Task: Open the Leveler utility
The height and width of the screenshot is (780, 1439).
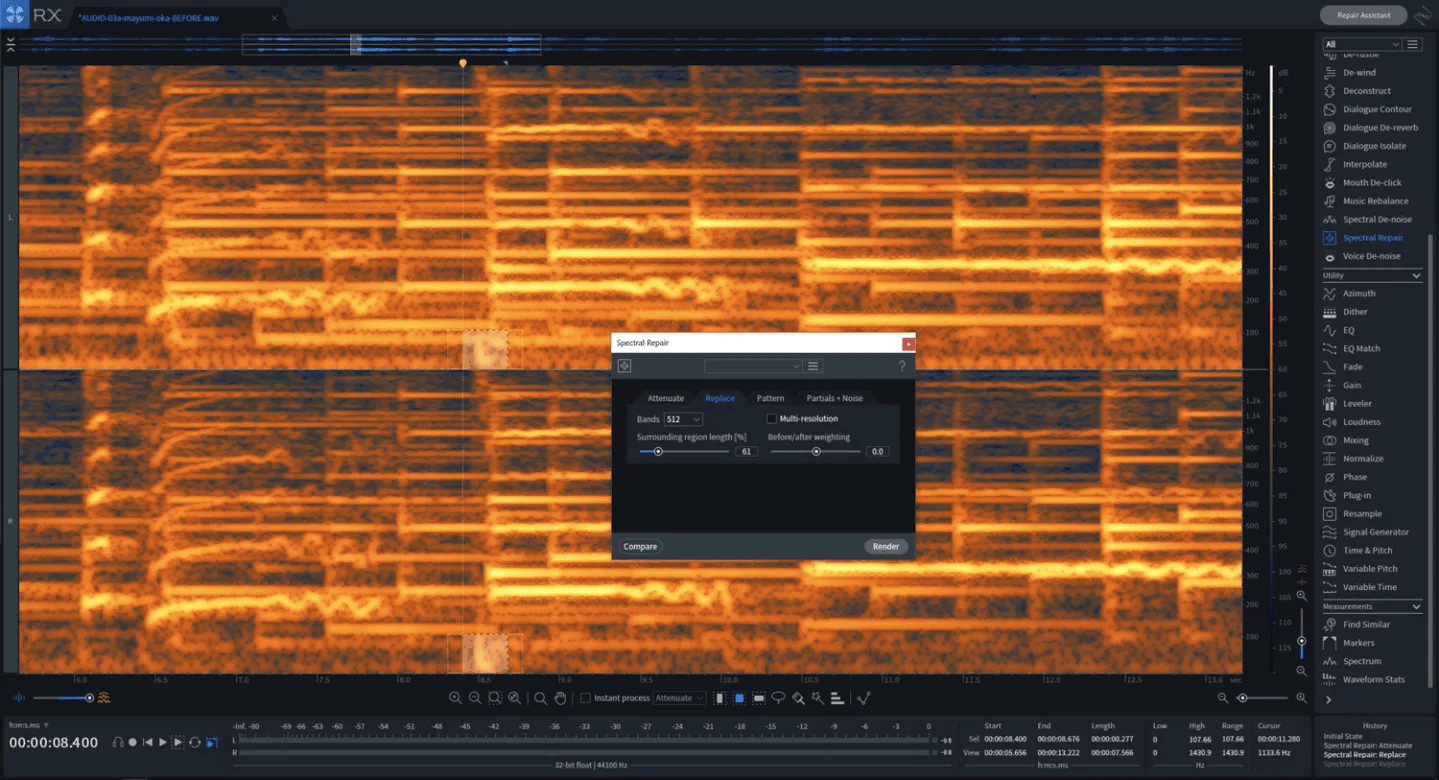Action: click(x=1357, y=404)
